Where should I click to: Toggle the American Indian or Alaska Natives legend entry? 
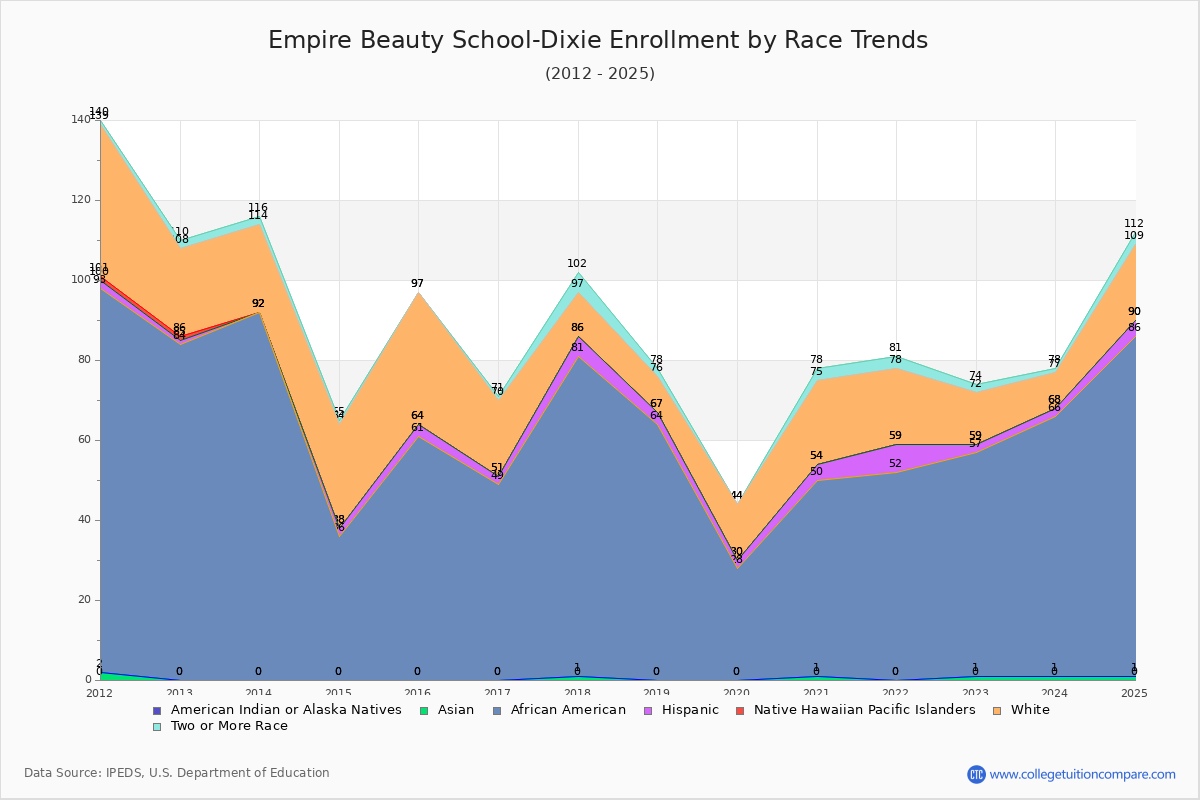(x=277, y=710)
